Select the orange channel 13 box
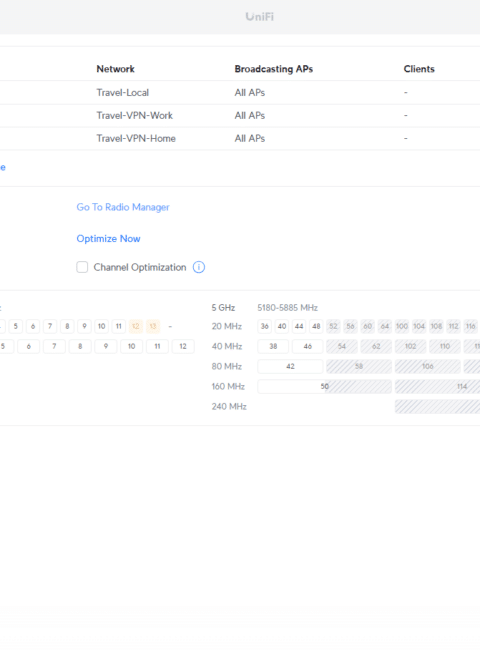This screenshot has height=650, width=480. click(153, 326)
